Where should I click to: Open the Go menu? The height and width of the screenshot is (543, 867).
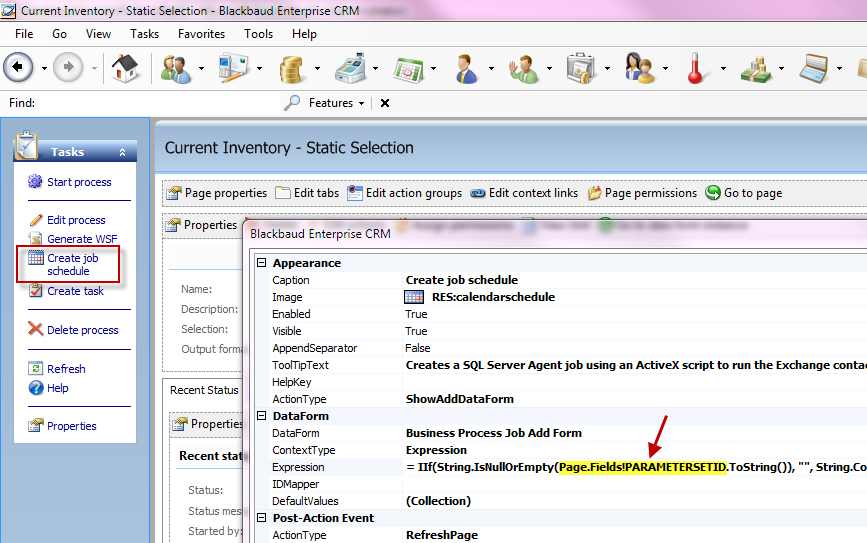[x=59, y=34]
